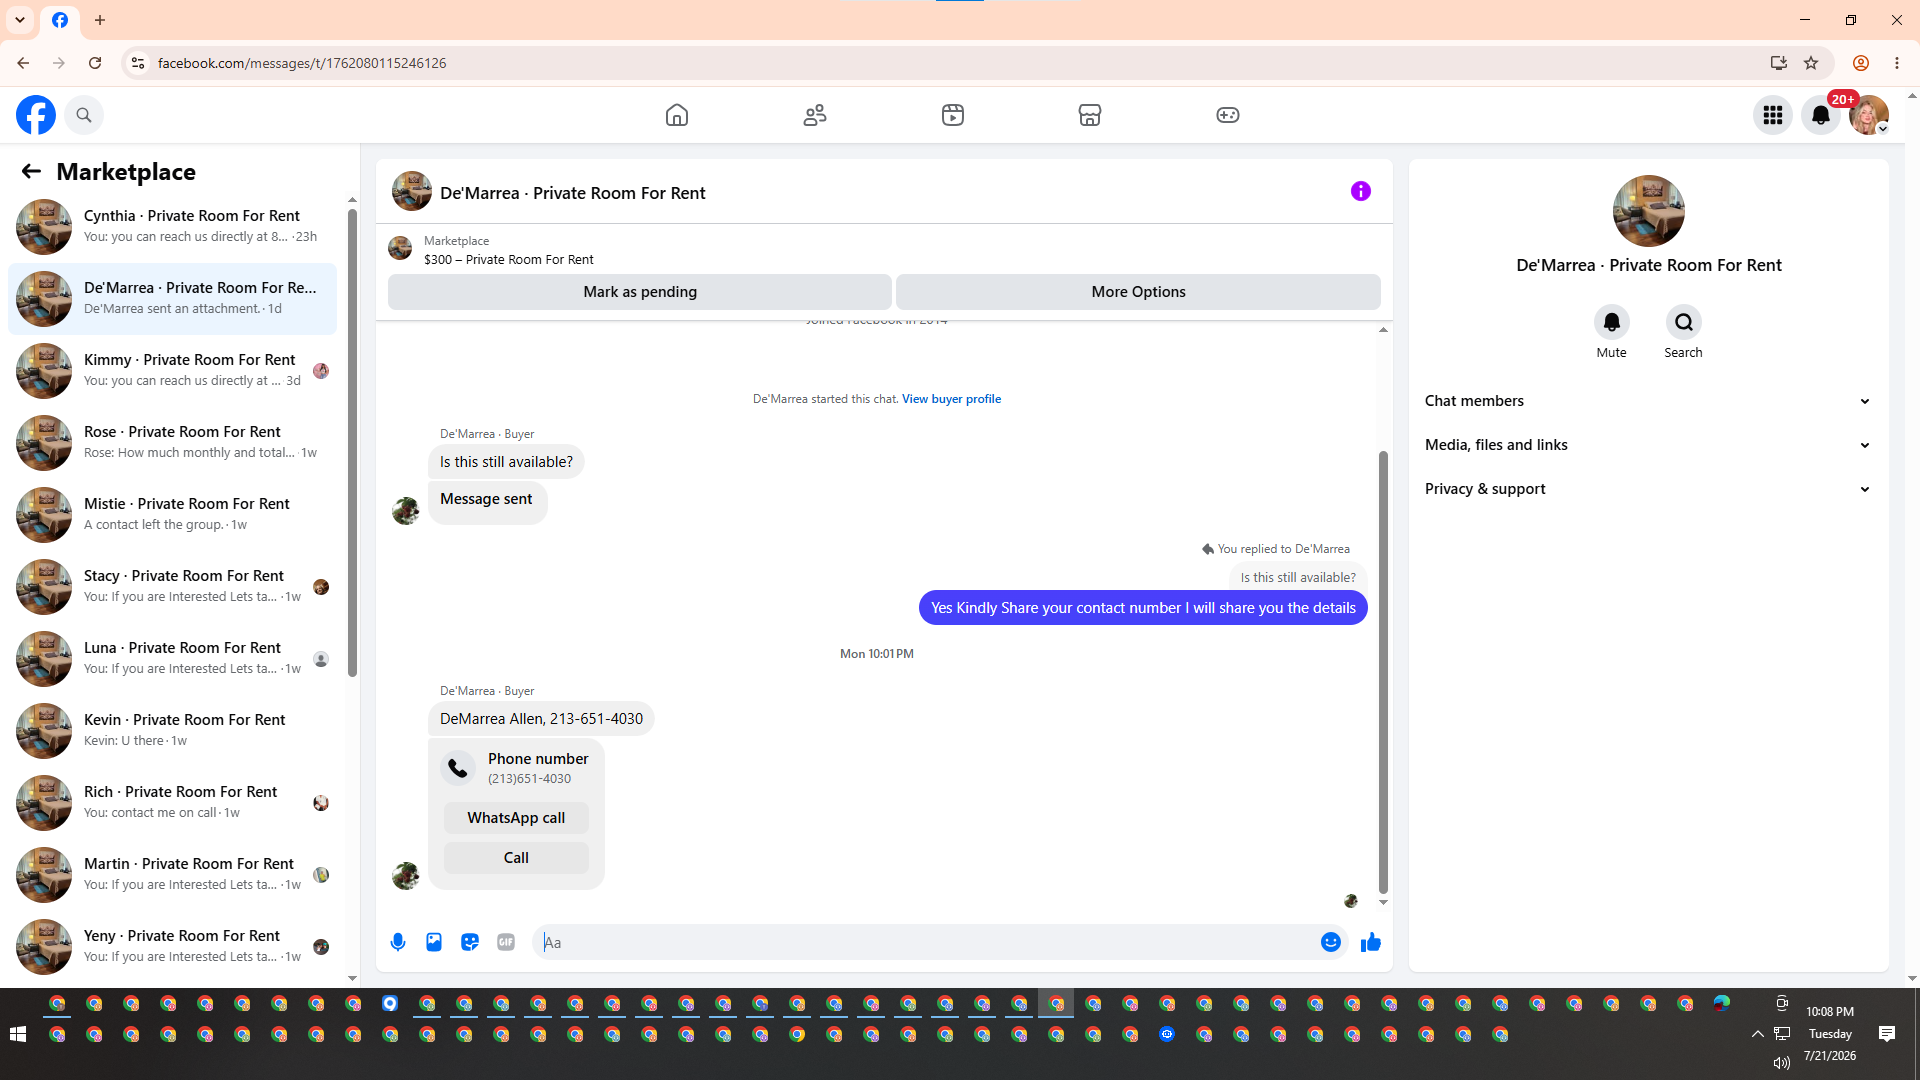Show hidden system tray icons
This screenshot has width=1920, height=1080.
tap(1757, 1034)
